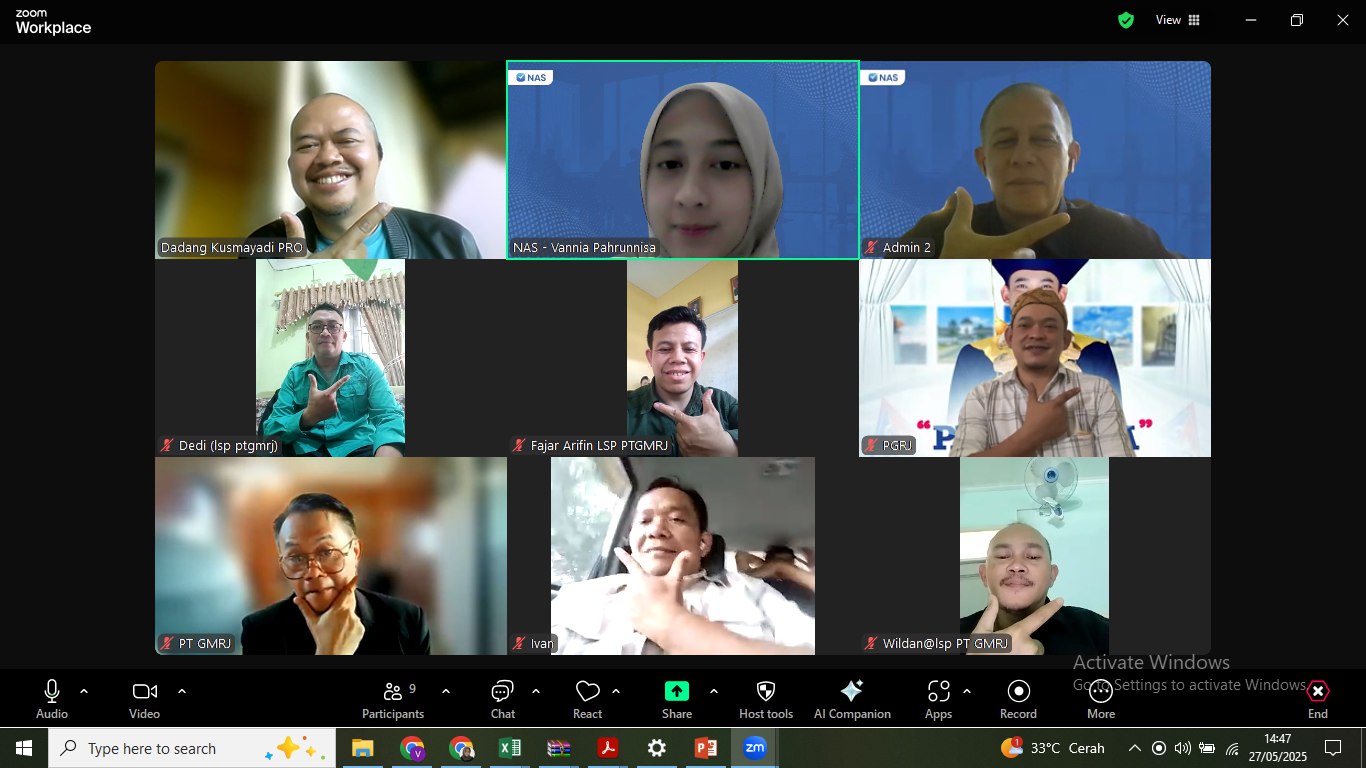Open share options caret beside Share
This screenshot has width=1366, height=768.
click(x=714, y=691)
